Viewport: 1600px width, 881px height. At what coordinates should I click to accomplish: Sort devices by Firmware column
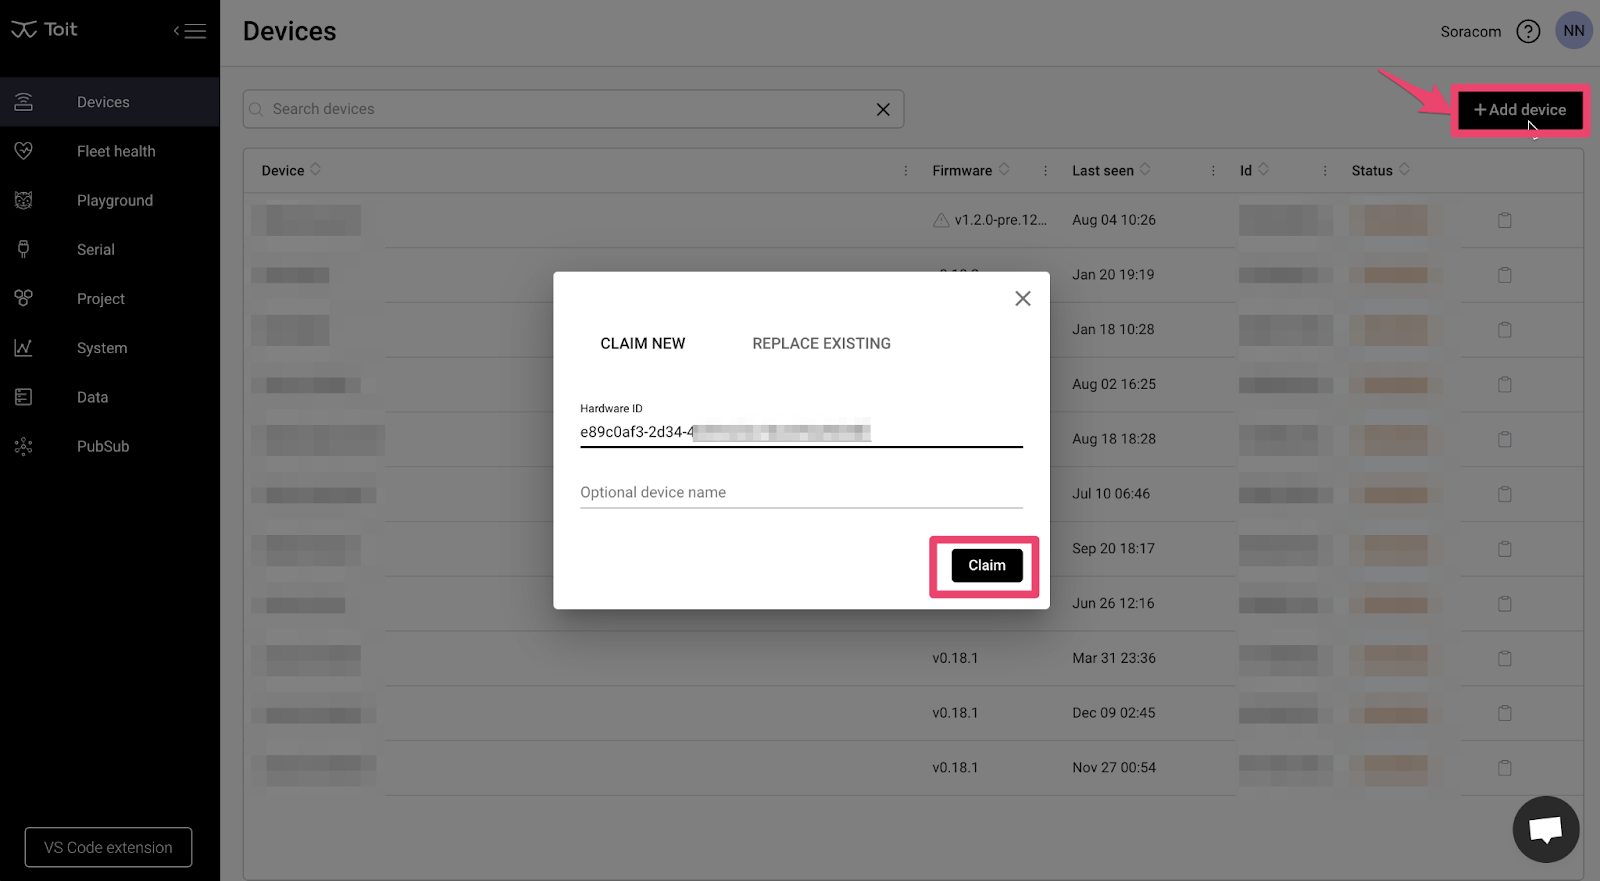coord(1004,170)
